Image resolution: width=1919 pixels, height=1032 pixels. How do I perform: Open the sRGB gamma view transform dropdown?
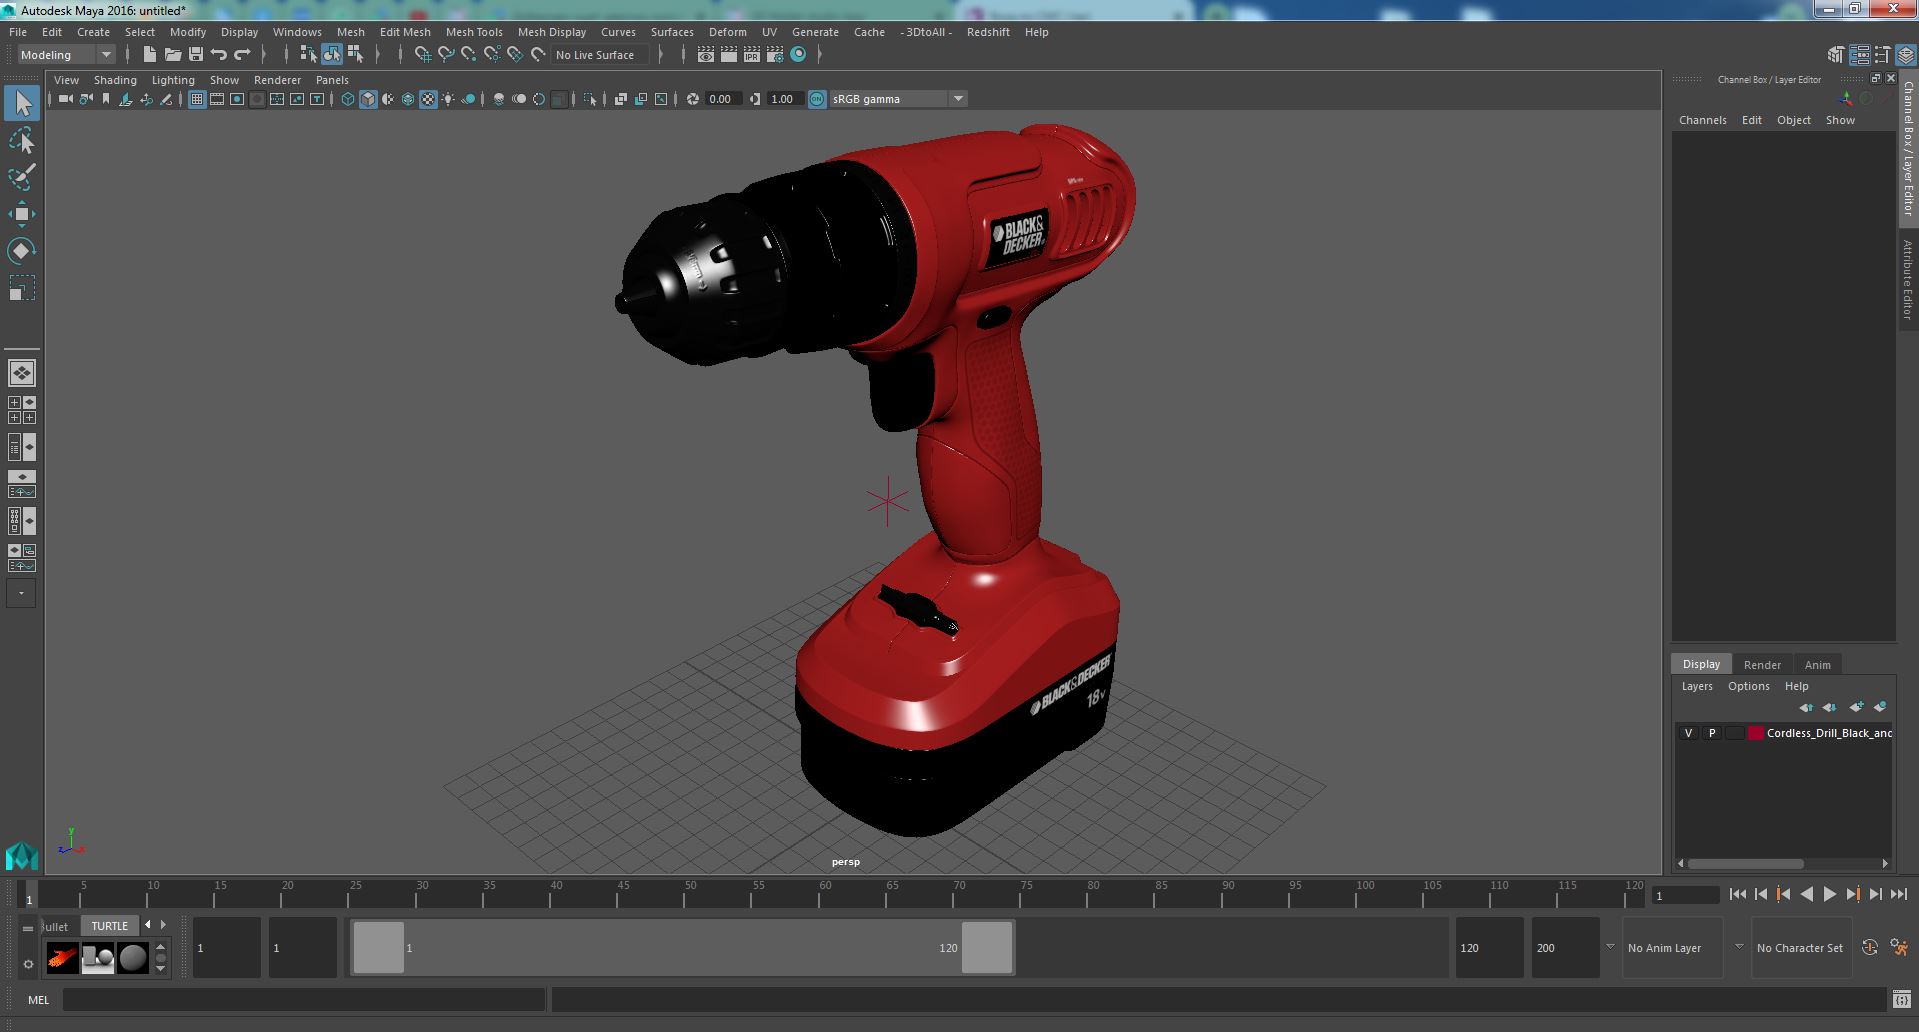click(x=898, y=99)
